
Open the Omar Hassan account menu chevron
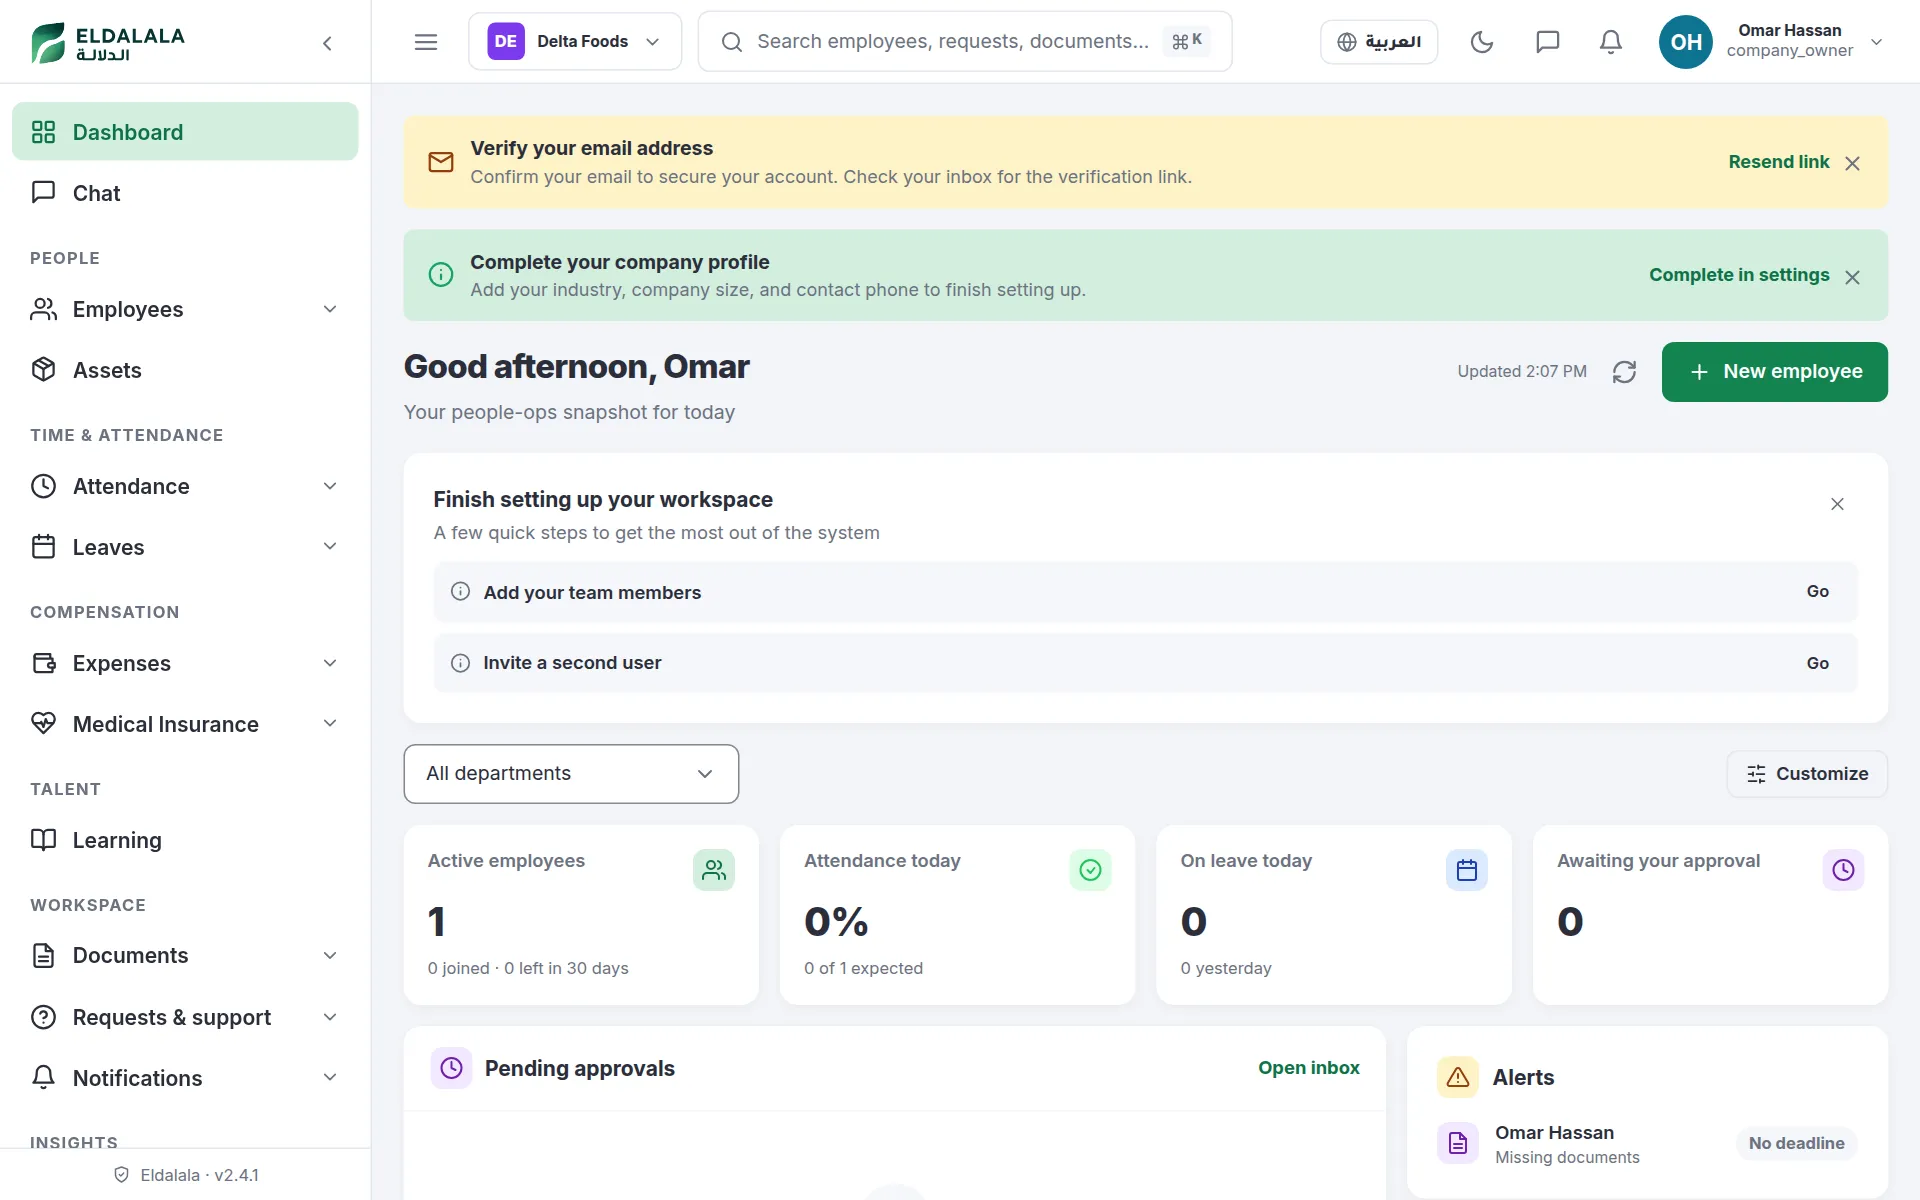tap(1877, 42)
